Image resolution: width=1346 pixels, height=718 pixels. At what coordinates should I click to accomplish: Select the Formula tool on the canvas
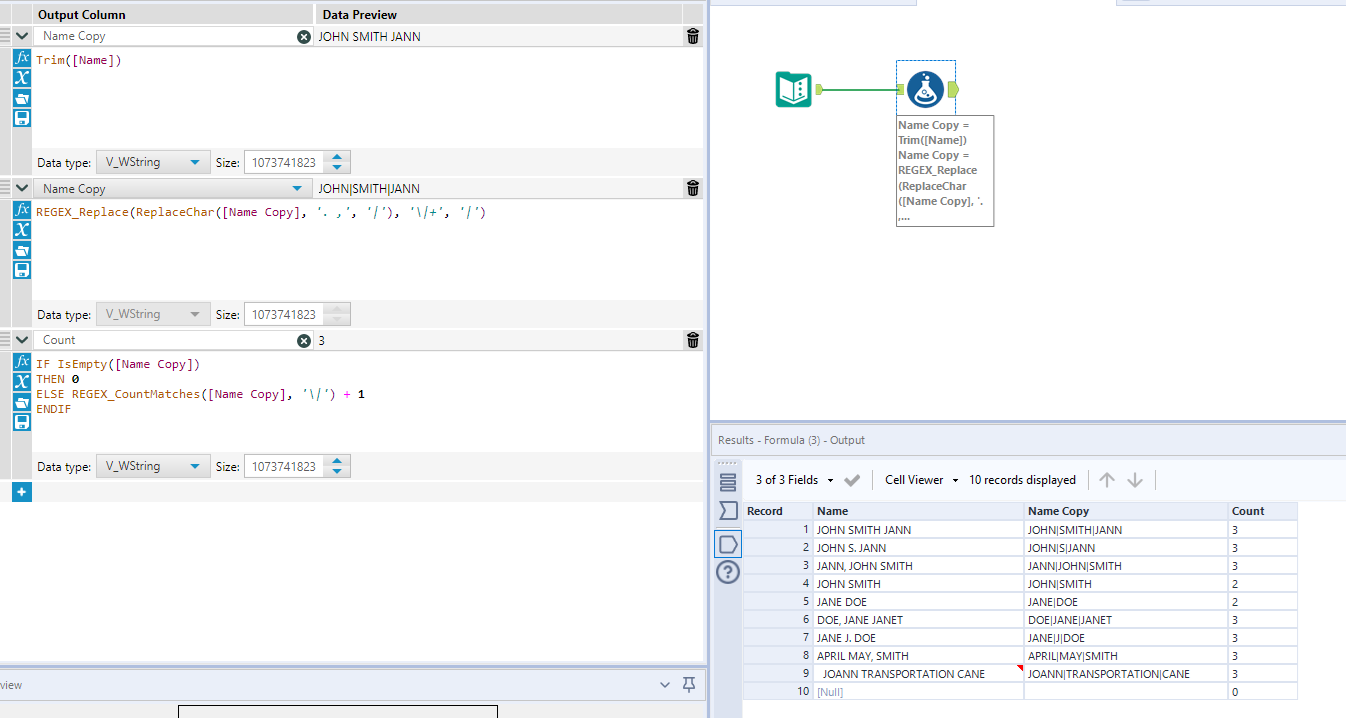tap(925, 88)
